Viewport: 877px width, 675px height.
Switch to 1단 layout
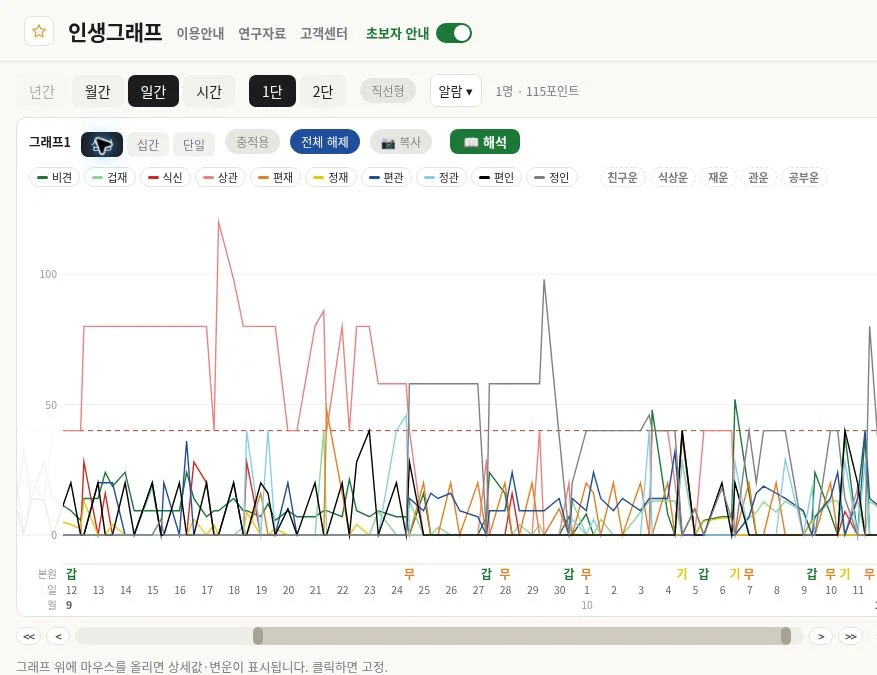tap(272, 91)
